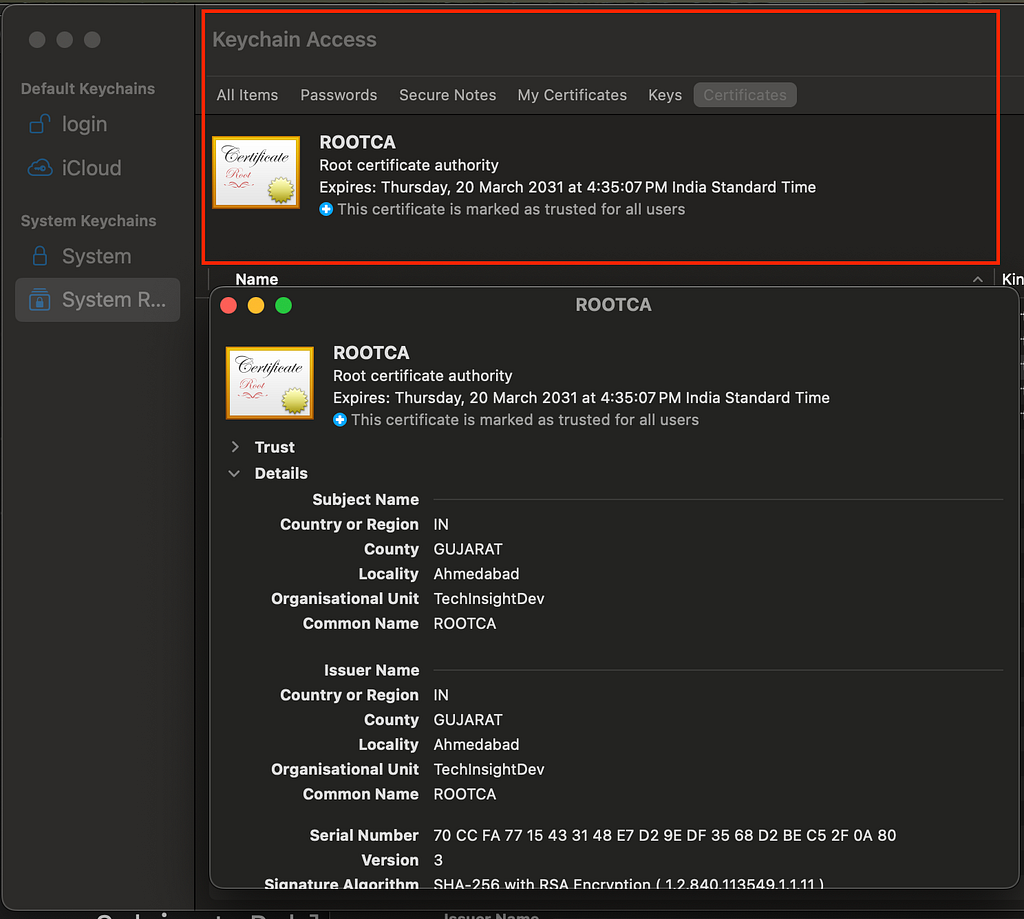Select the Keys tab

(665, 95)
